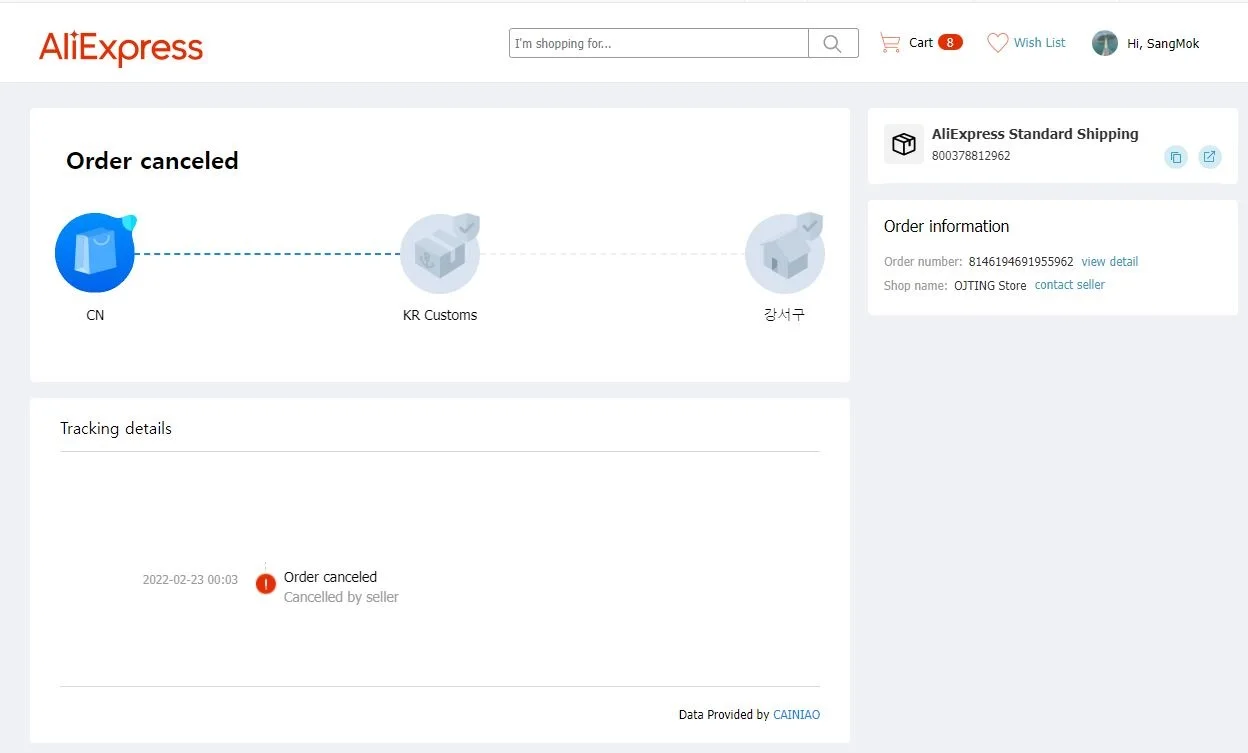
Task: Click the "Order canceled" heading
Action: 152,161
